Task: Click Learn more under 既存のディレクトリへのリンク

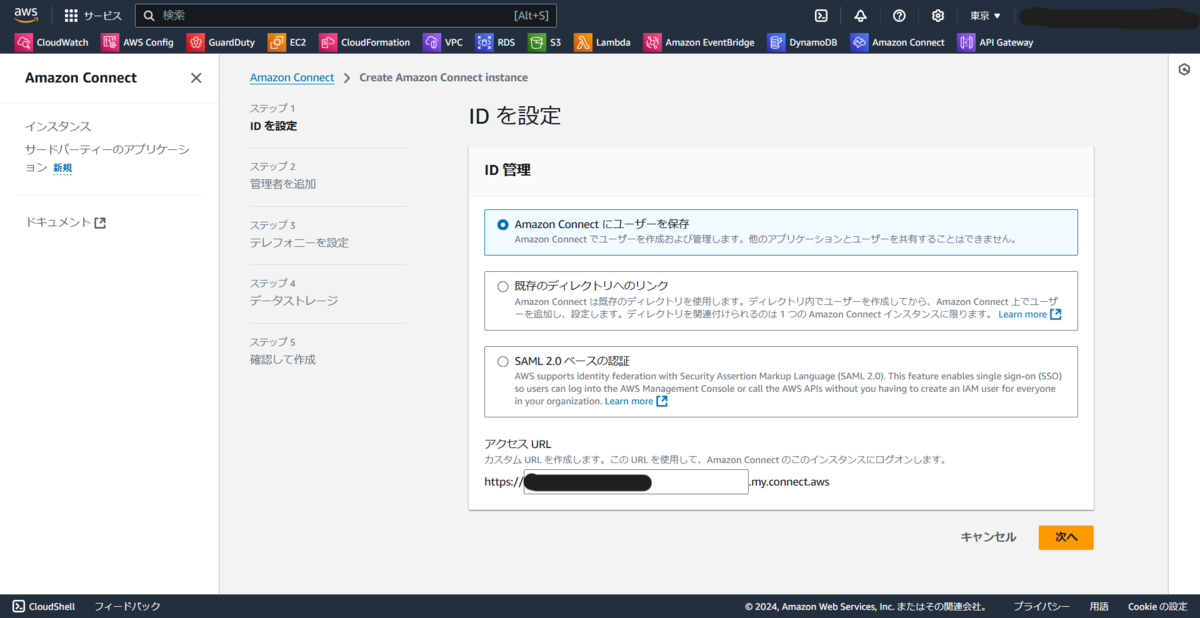Action: pos(1022,314)
